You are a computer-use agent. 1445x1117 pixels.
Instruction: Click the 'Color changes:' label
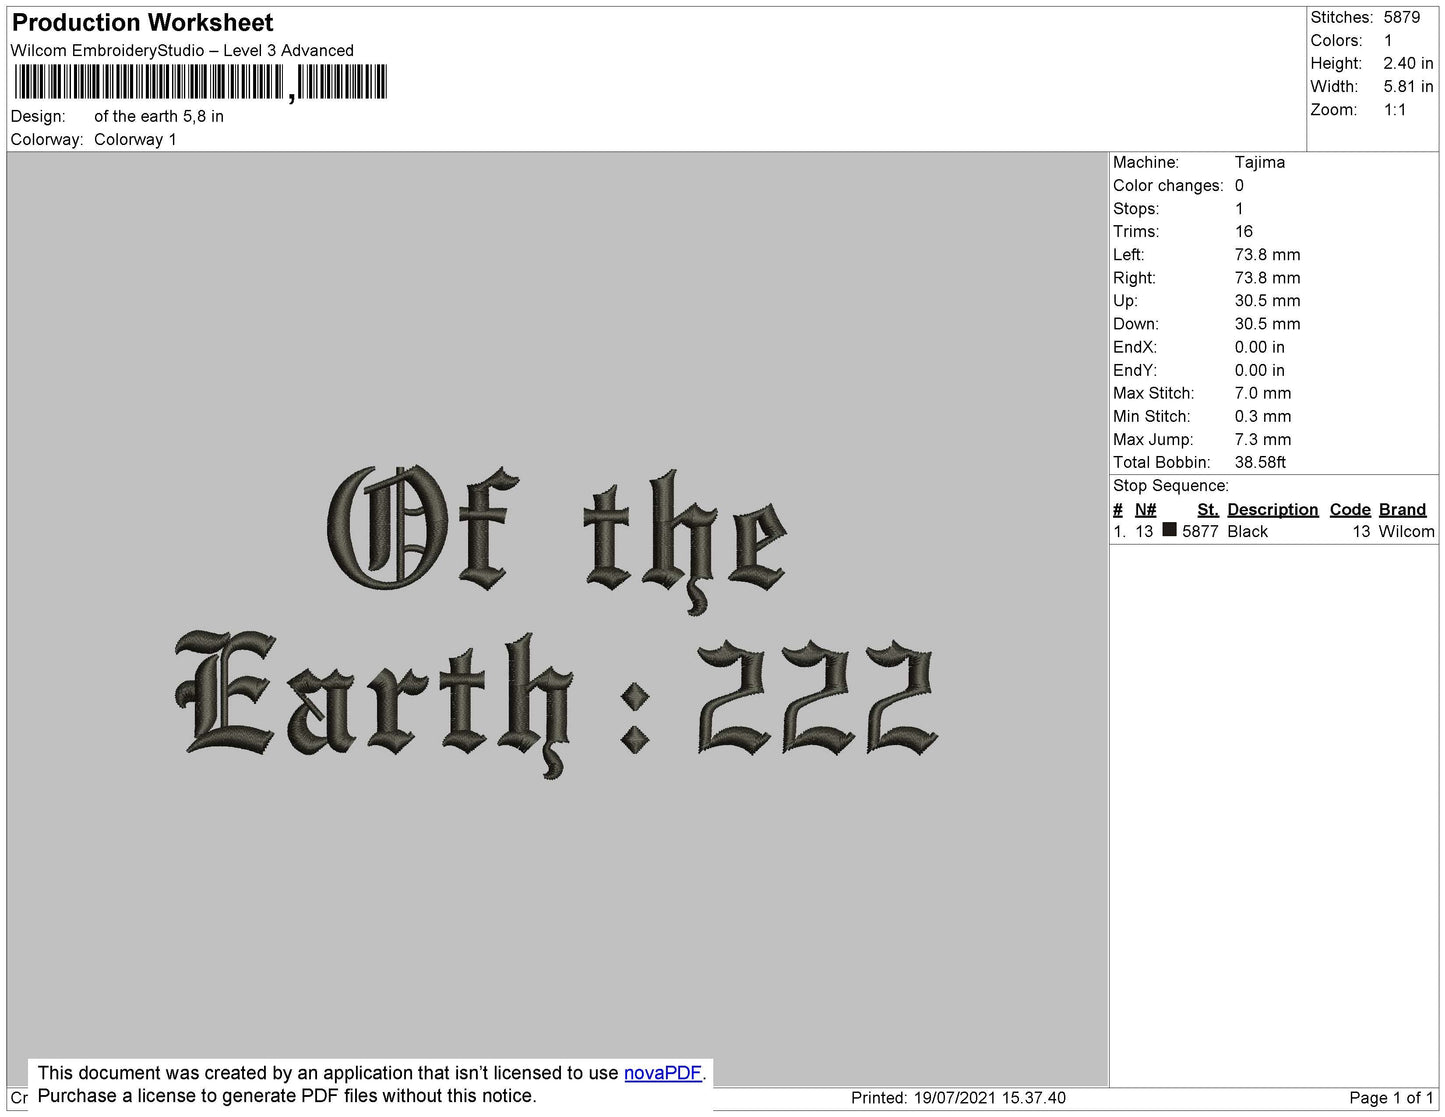[1168, 185]
